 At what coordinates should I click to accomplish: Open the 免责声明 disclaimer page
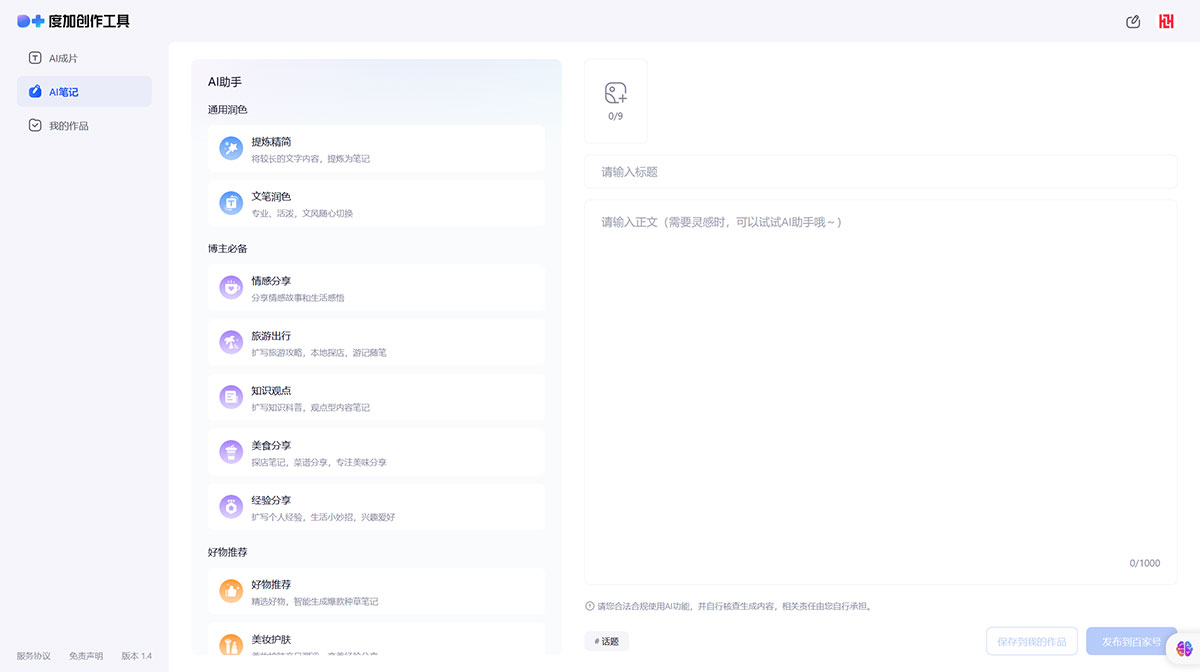click(85, 656)
